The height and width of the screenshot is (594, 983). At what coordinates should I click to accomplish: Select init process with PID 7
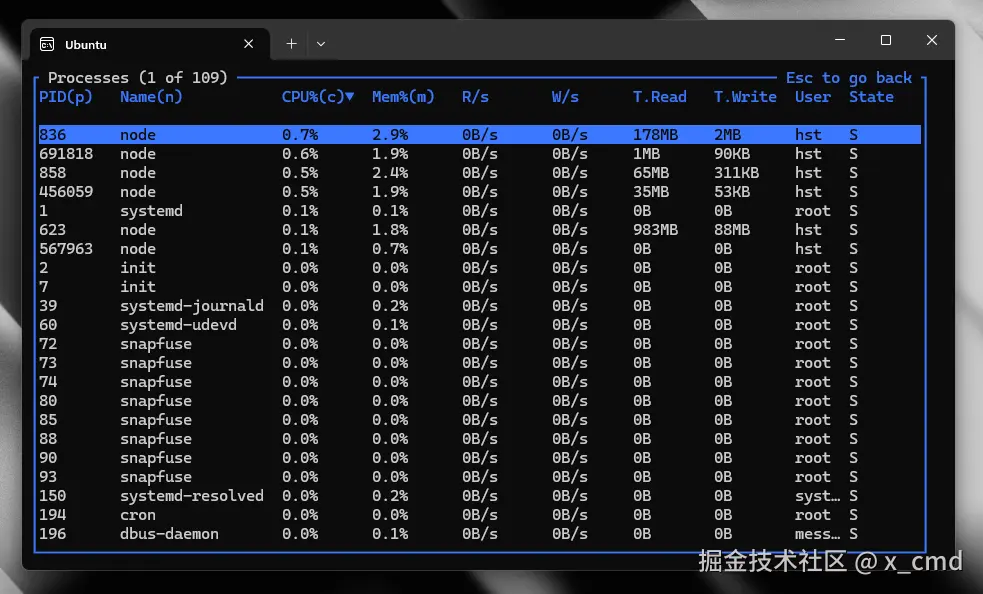click(480, 287)
